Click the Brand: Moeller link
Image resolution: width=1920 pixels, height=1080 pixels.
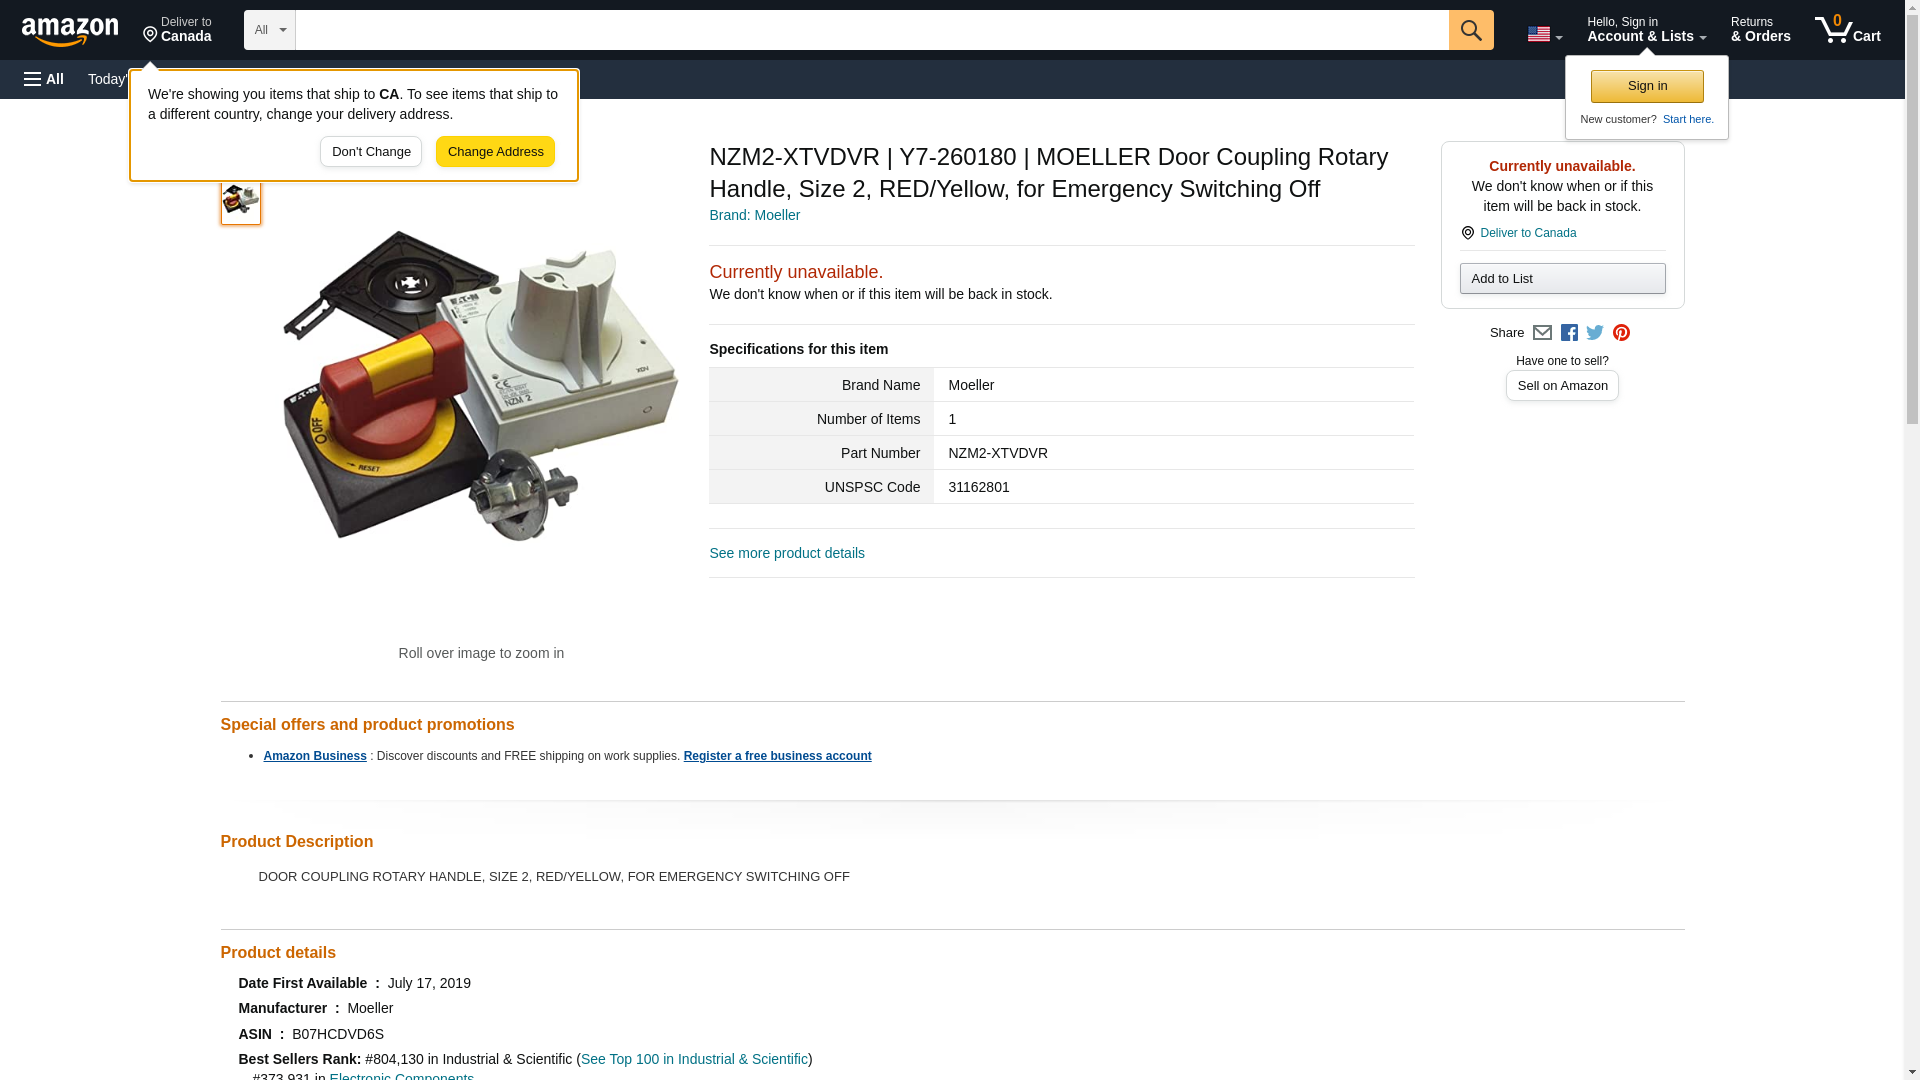click(x=754, y=215)
